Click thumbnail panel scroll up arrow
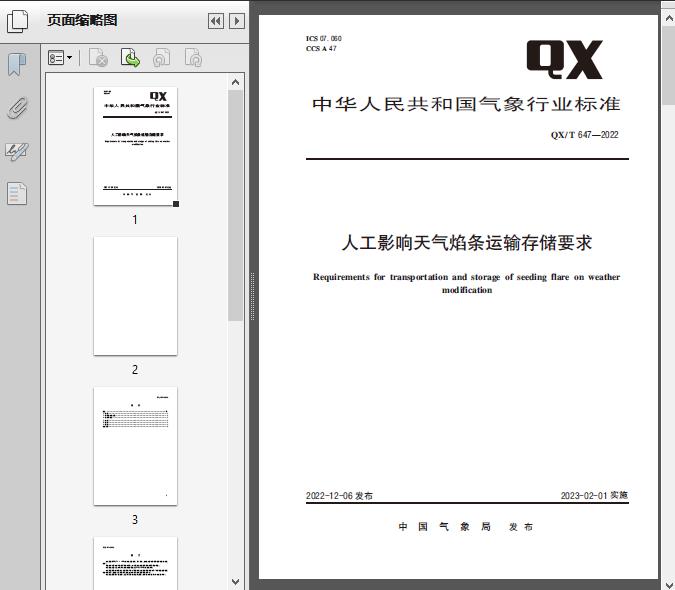This screenshot has height=590, width=675. [235, 82]
